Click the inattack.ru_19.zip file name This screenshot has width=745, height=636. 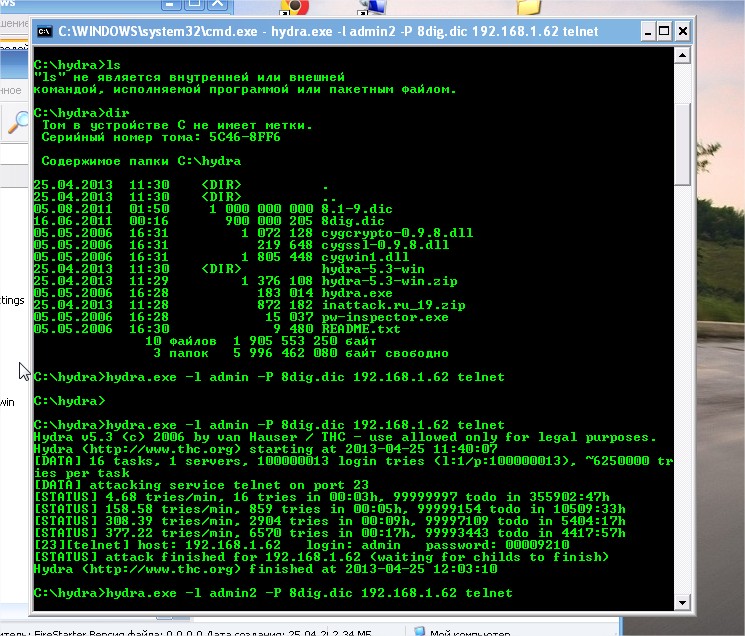[x=393, y=305]
